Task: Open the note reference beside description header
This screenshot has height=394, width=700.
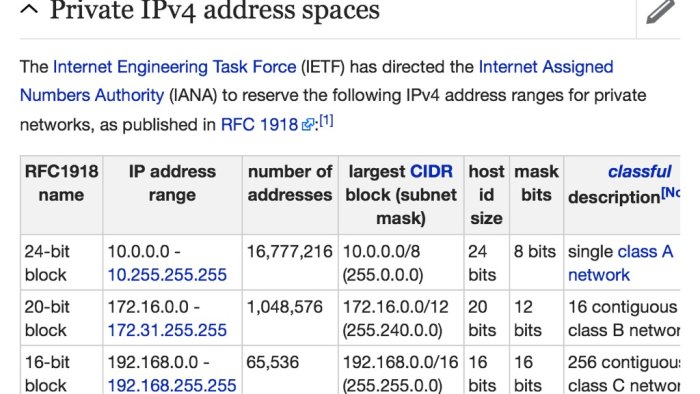Action: (x=671, y=193)
